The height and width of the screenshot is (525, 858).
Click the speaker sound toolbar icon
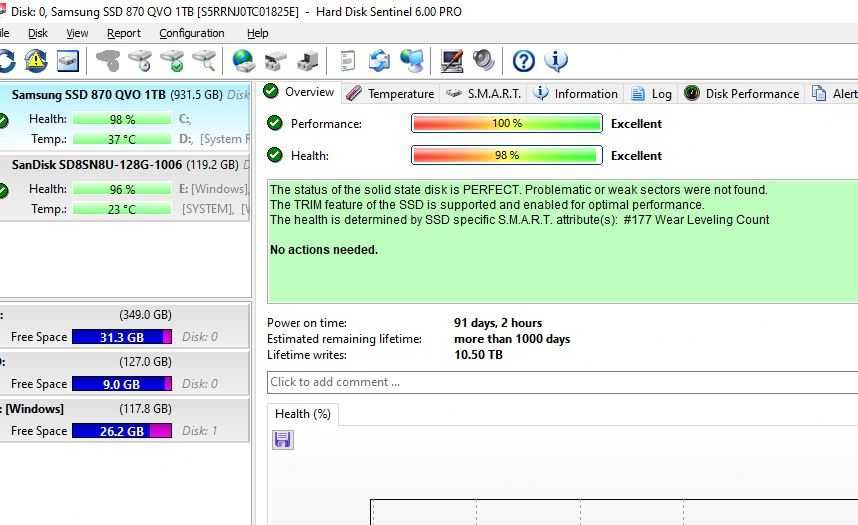click(x=484, y=60)
